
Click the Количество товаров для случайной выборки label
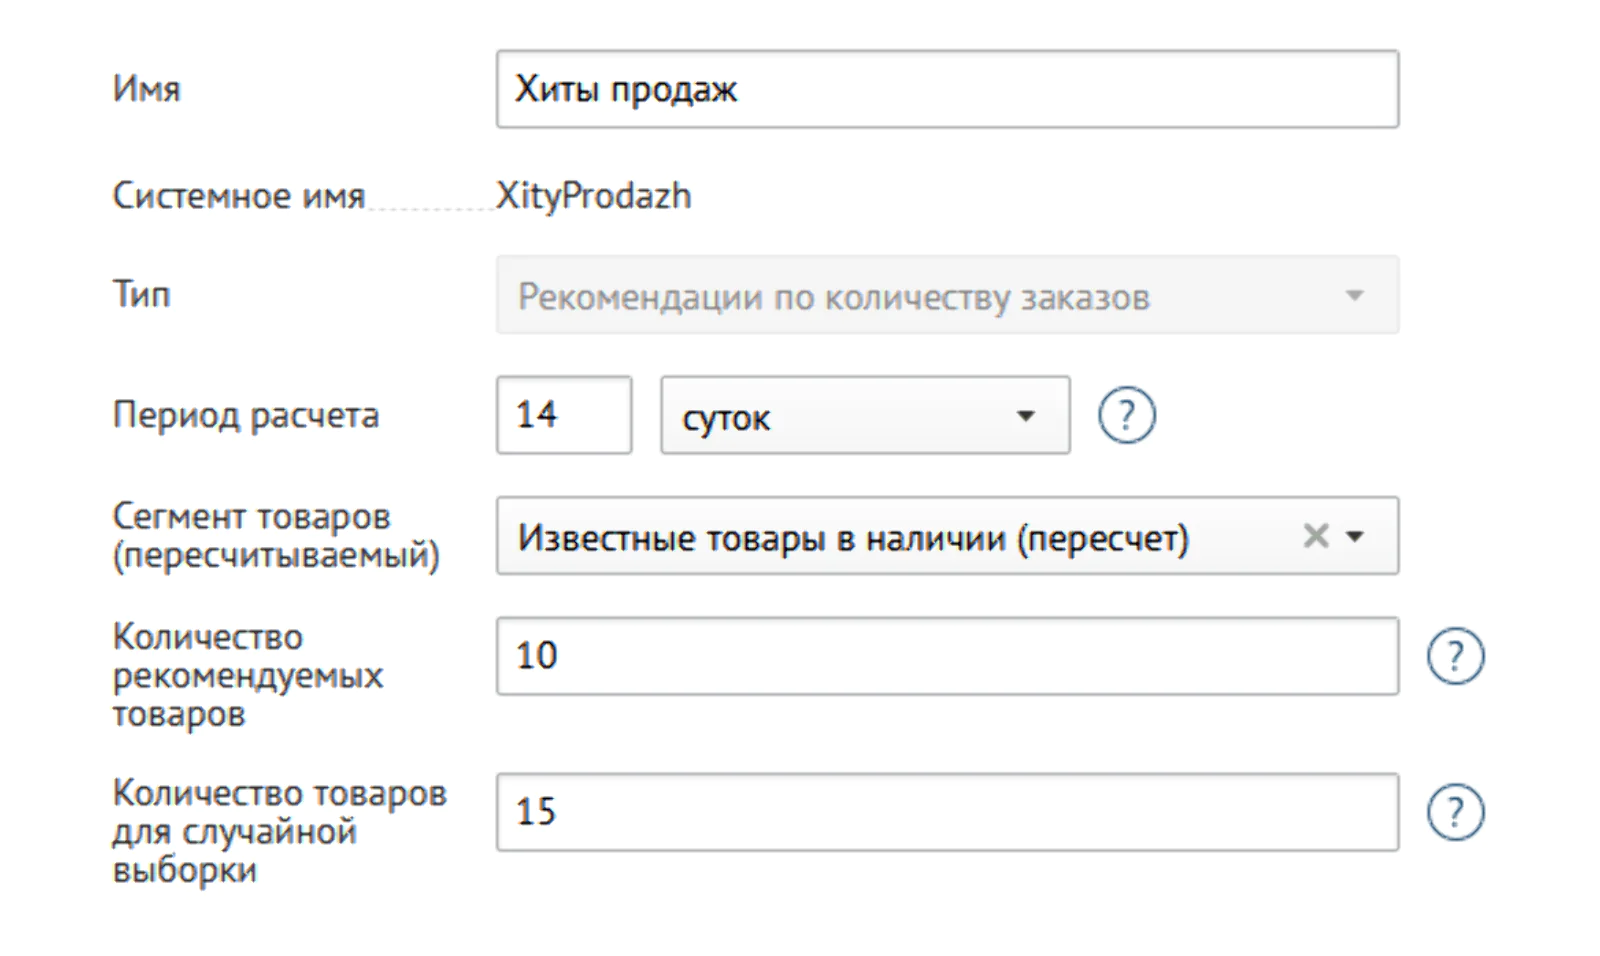(279, 831)
